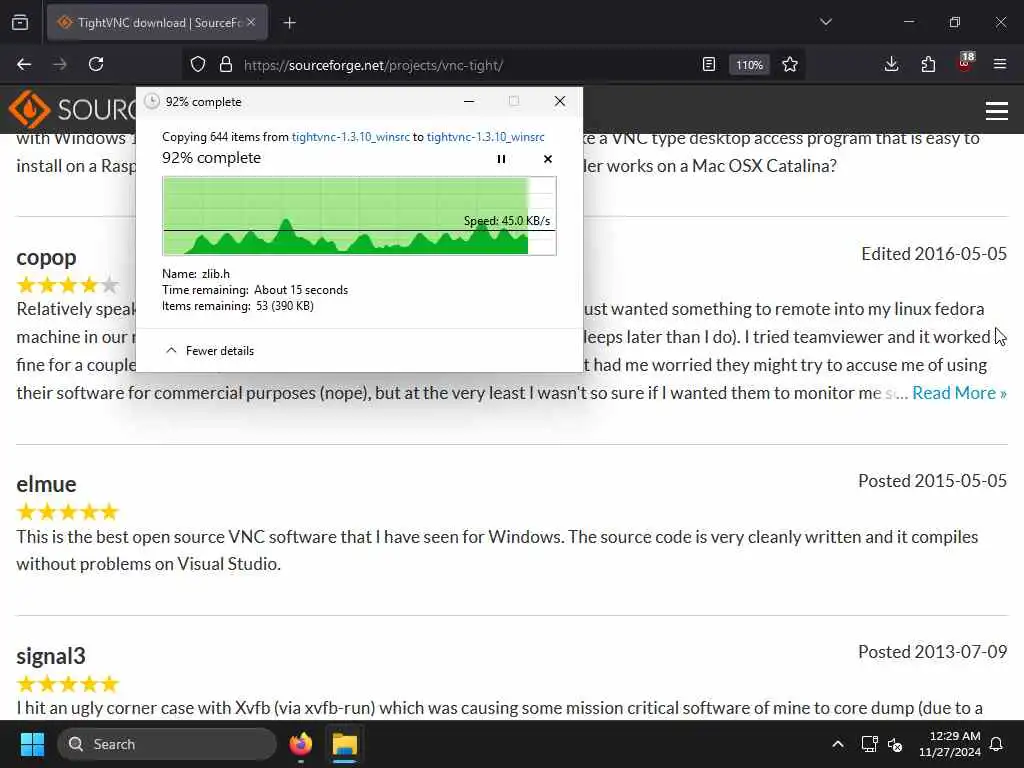Click elmue's five-star rating
The image size is (1024, 768).
click(x=68, y=511)
